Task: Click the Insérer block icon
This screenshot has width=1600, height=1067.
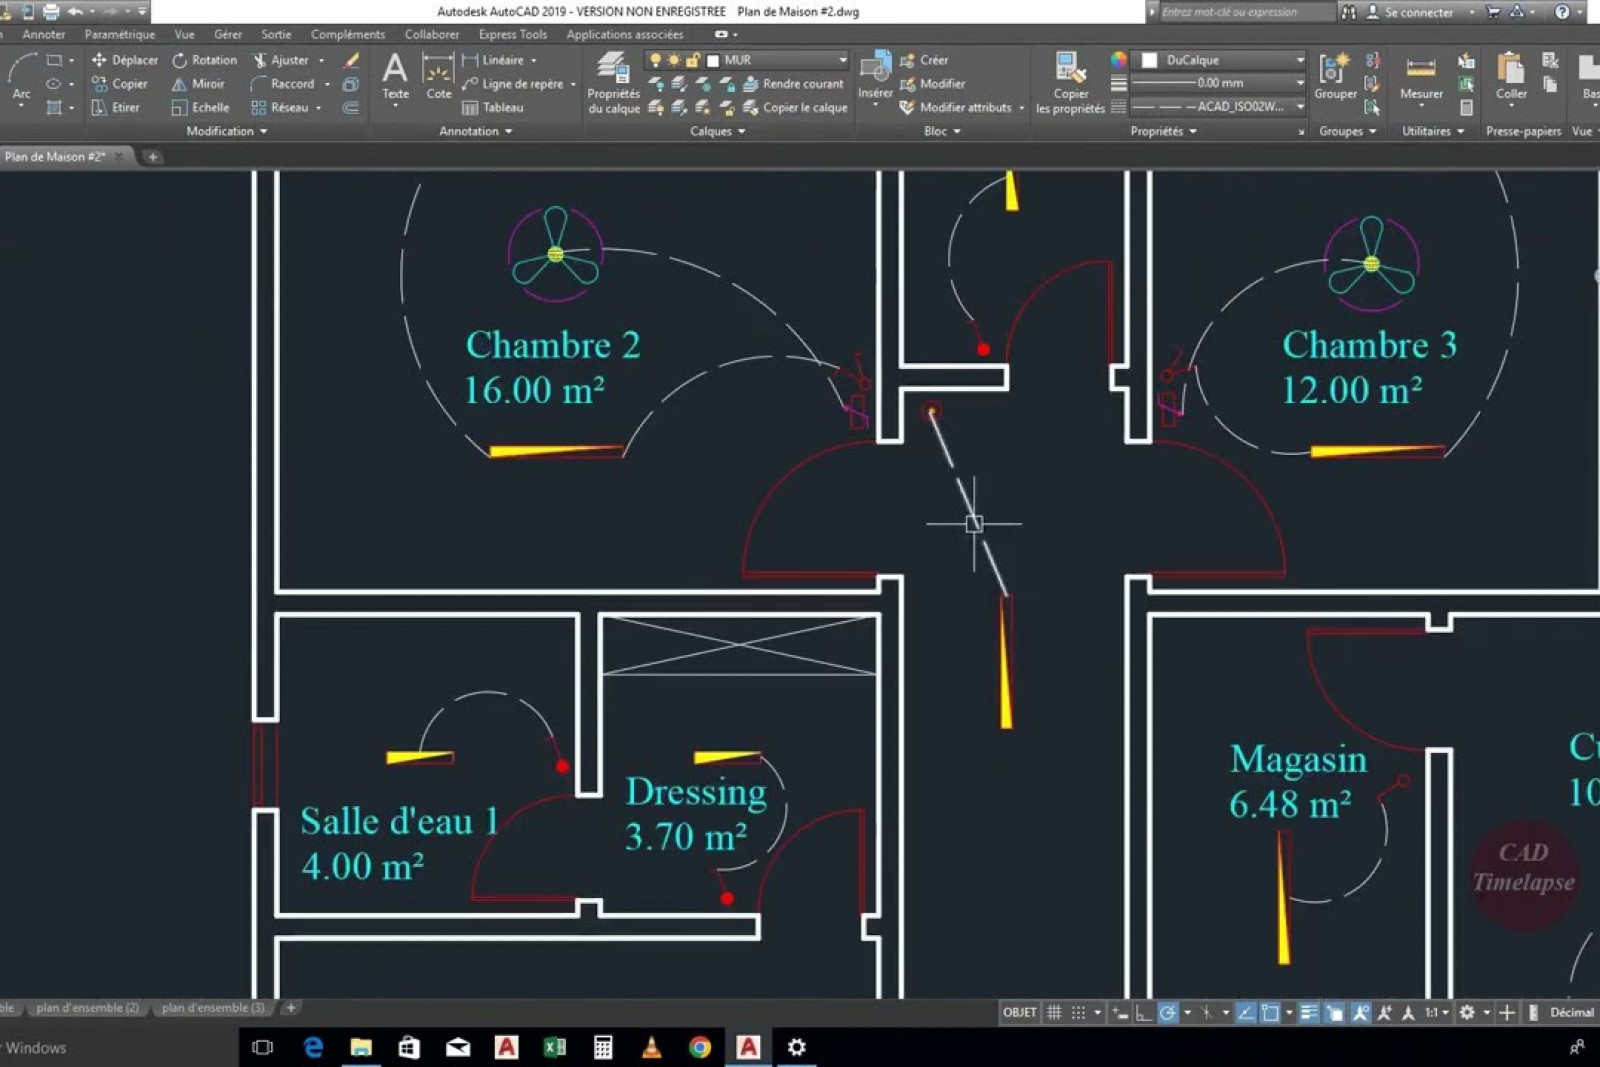Action: [x=875, y=75]
